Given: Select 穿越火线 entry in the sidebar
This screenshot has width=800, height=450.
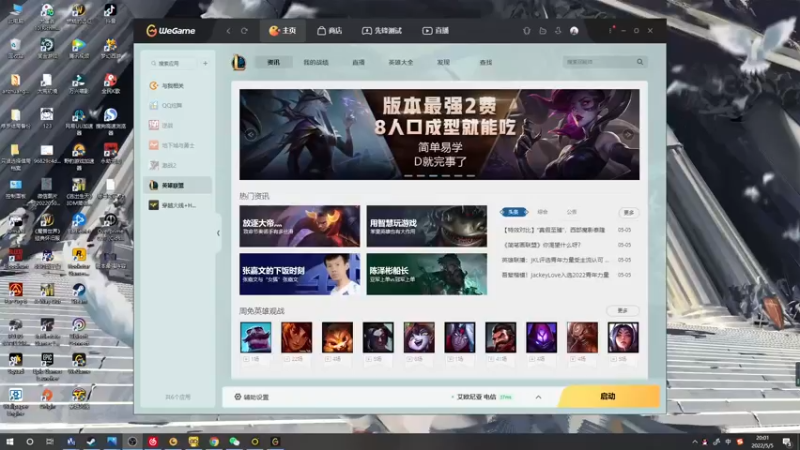Looking at the screenshot, I should click(x=178, y=205).
